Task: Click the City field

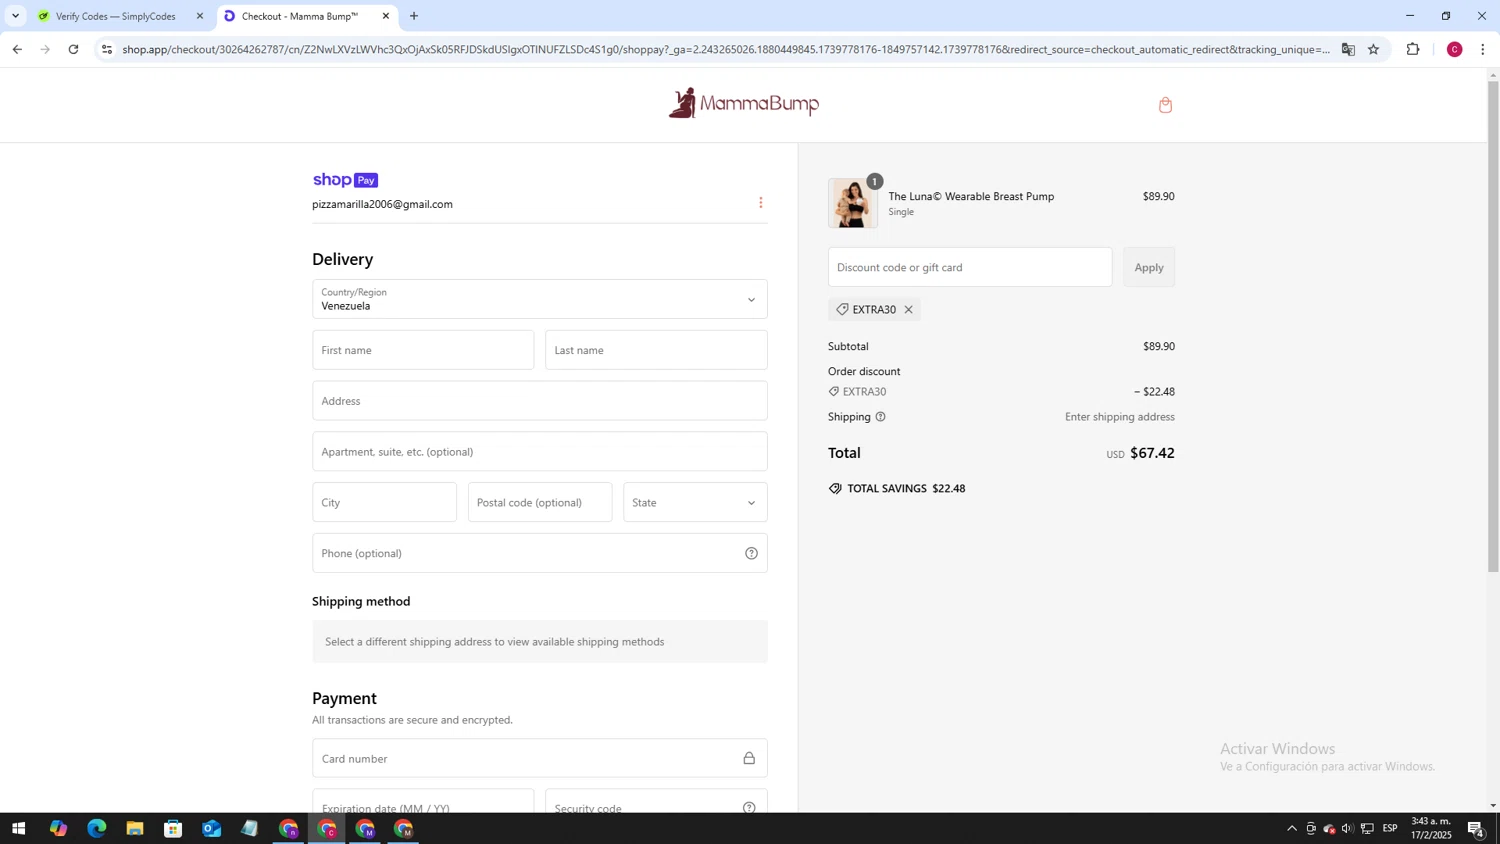Action: coord(384,502)
